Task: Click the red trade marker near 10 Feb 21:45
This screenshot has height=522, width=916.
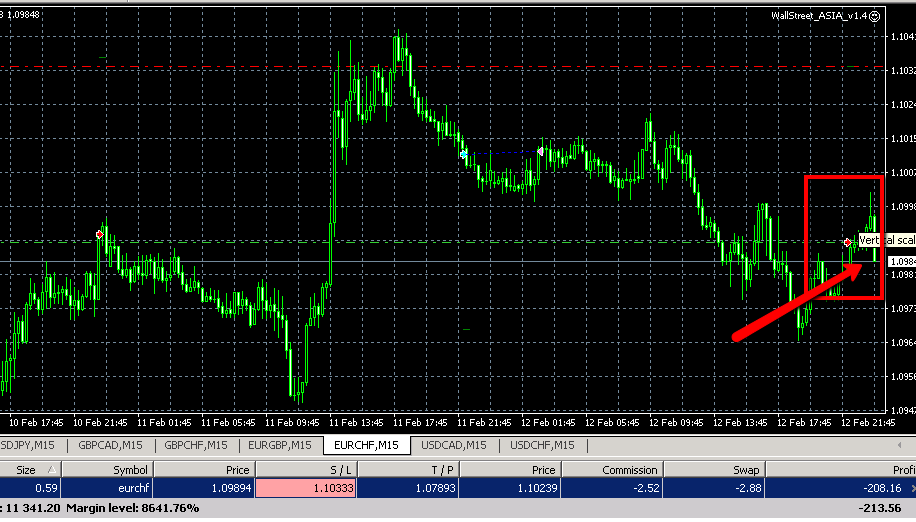Action: click(100, 235)
